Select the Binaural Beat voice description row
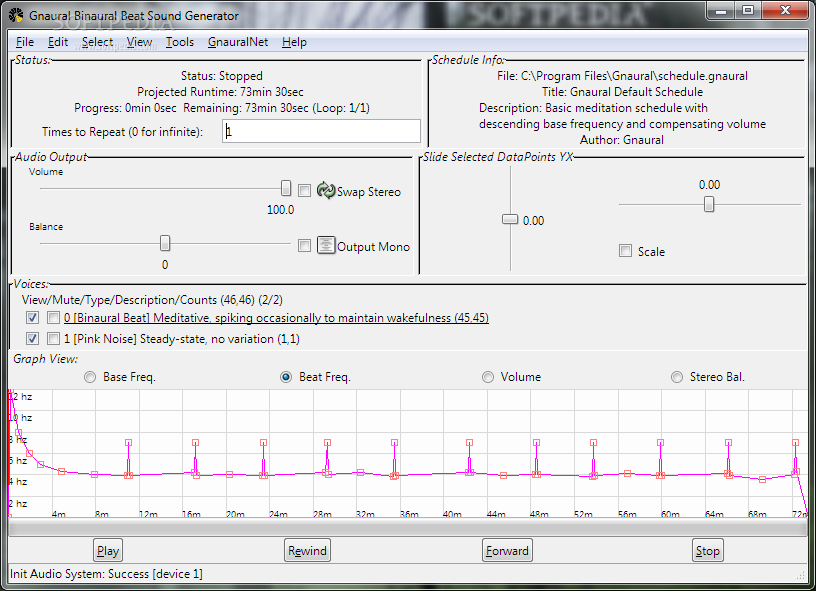Screen dimensions: 816x591 pyautogui.click(x=276, y=317)
